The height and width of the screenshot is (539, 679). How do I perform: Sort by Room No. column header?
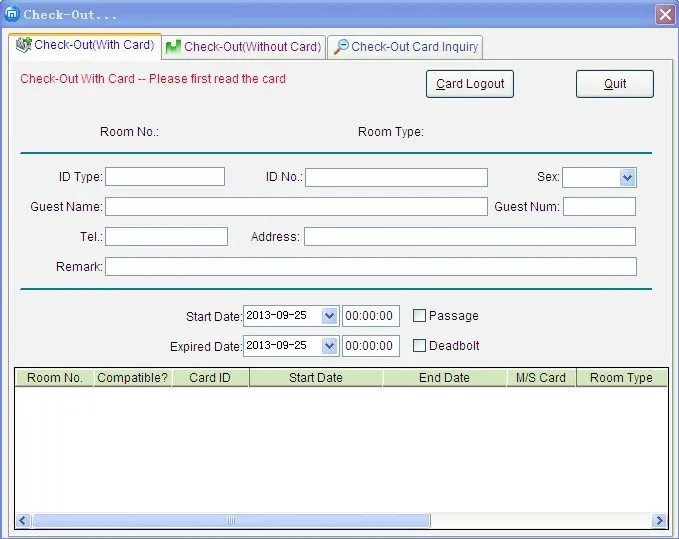point(55,378)
